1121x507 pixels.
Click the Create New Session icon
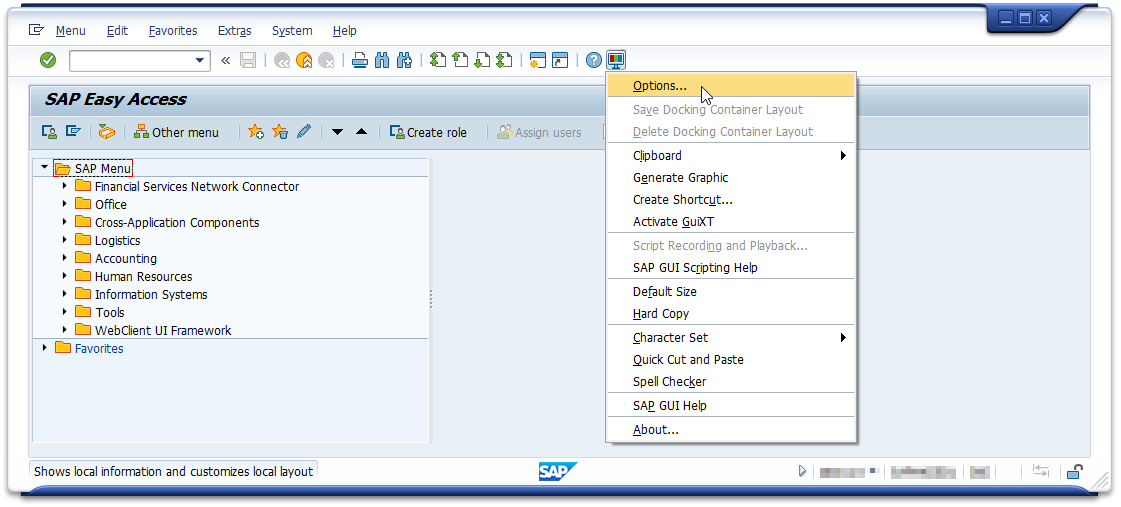point(538,61)
